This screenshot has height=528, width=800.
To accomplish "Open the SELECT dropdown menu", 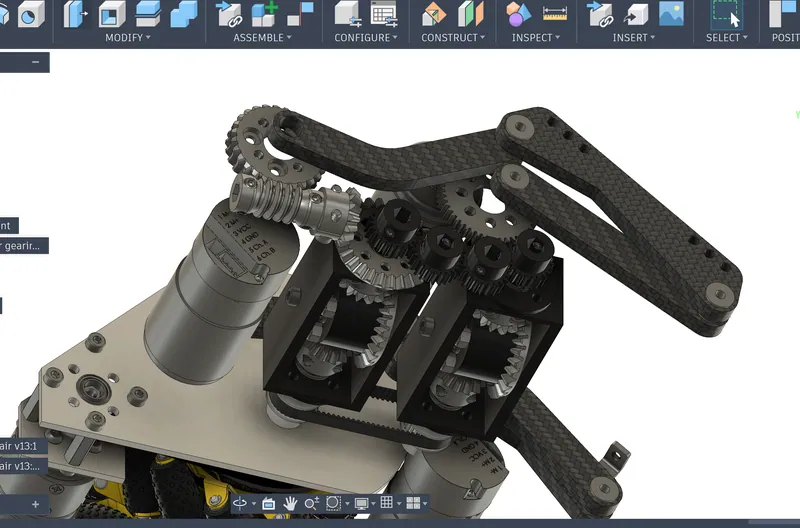I will 727,38.
